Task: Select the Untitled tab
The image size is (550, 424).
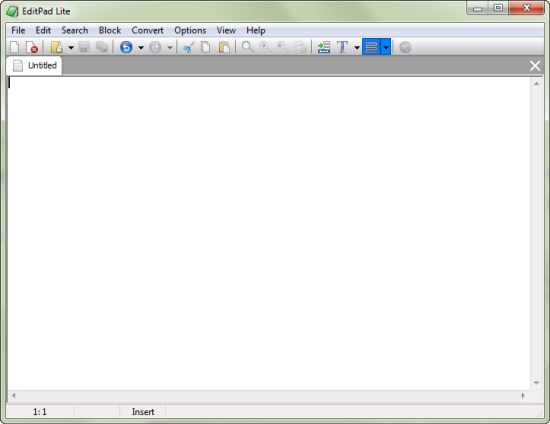Action: point(34,66)
